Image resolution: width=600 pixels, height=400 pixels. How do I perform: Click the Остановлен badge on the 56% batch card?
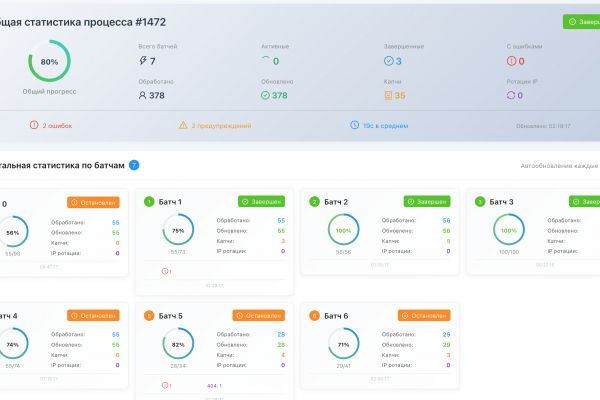(93, 202)
